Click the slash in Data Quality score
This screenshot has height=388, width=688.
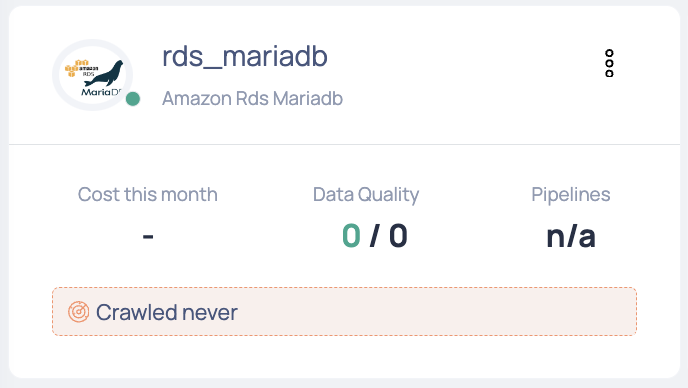(x=375, y=236)
